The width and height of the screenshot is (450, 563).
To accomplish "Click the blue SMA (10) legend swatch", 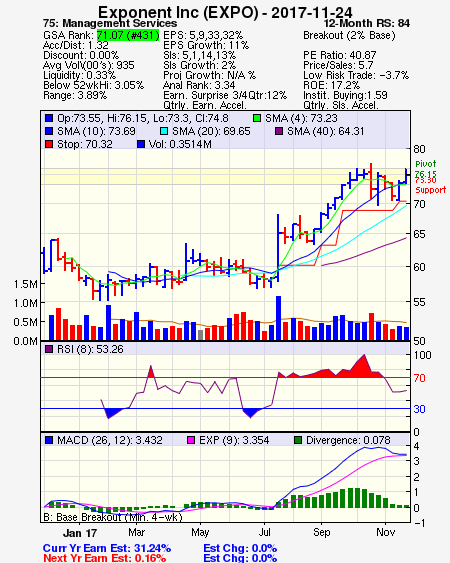I will (x=49, y=131).
